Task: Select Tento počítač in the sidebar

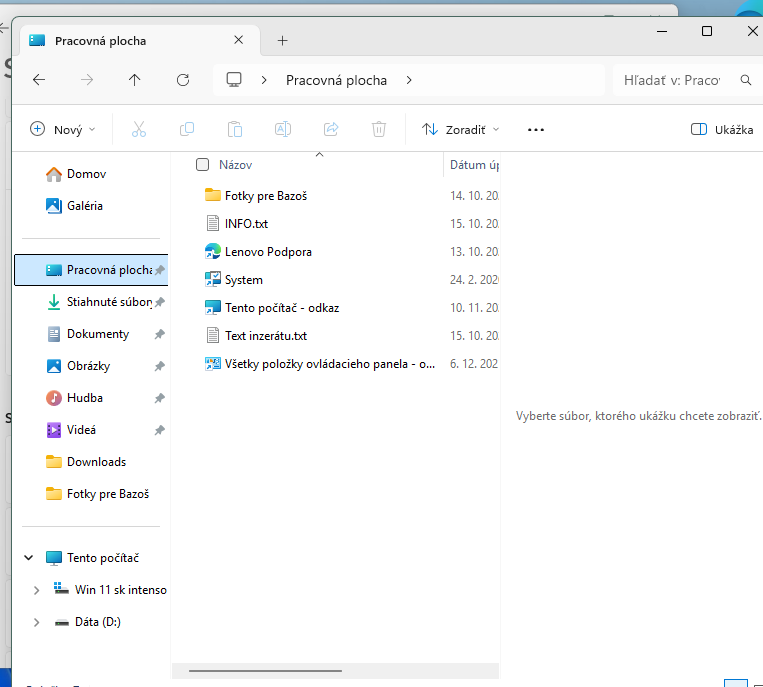Action: [92, 558]
